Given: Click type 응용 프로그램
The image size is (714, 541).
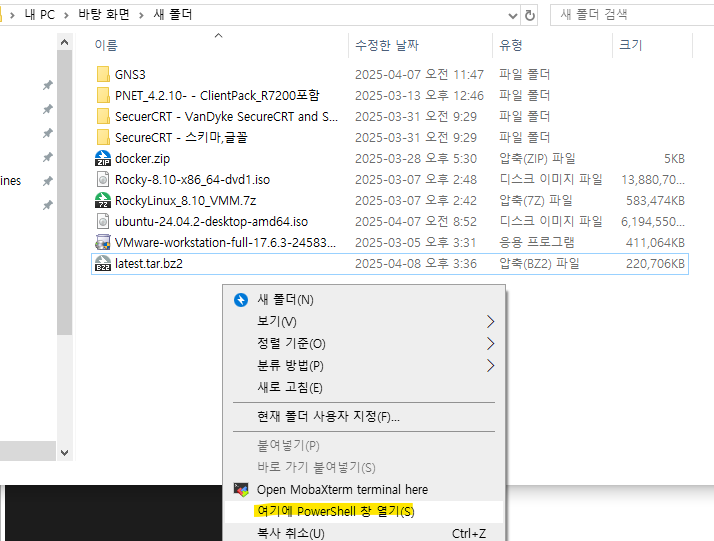Looking at the screenshot, I should point(536,243).
